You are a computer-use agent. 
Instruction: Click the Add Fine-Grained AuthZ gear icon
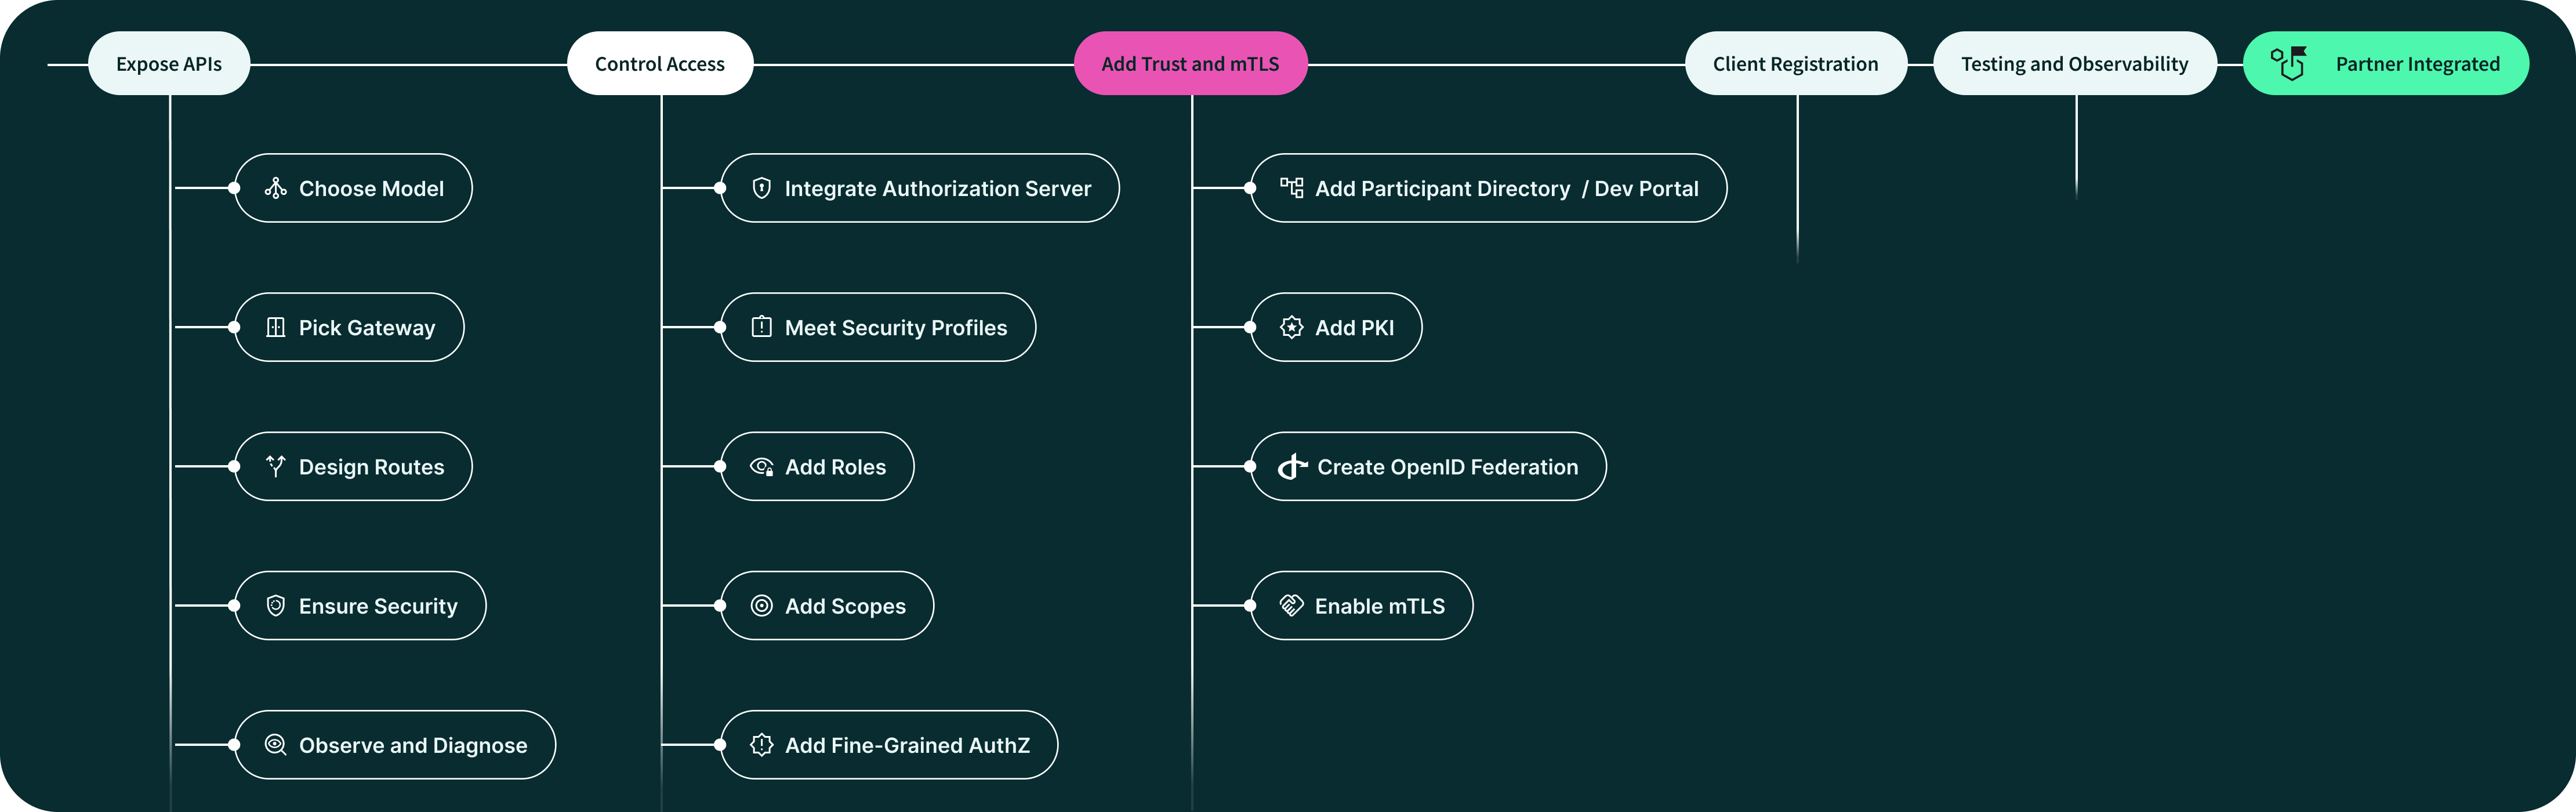pos(762,745)
